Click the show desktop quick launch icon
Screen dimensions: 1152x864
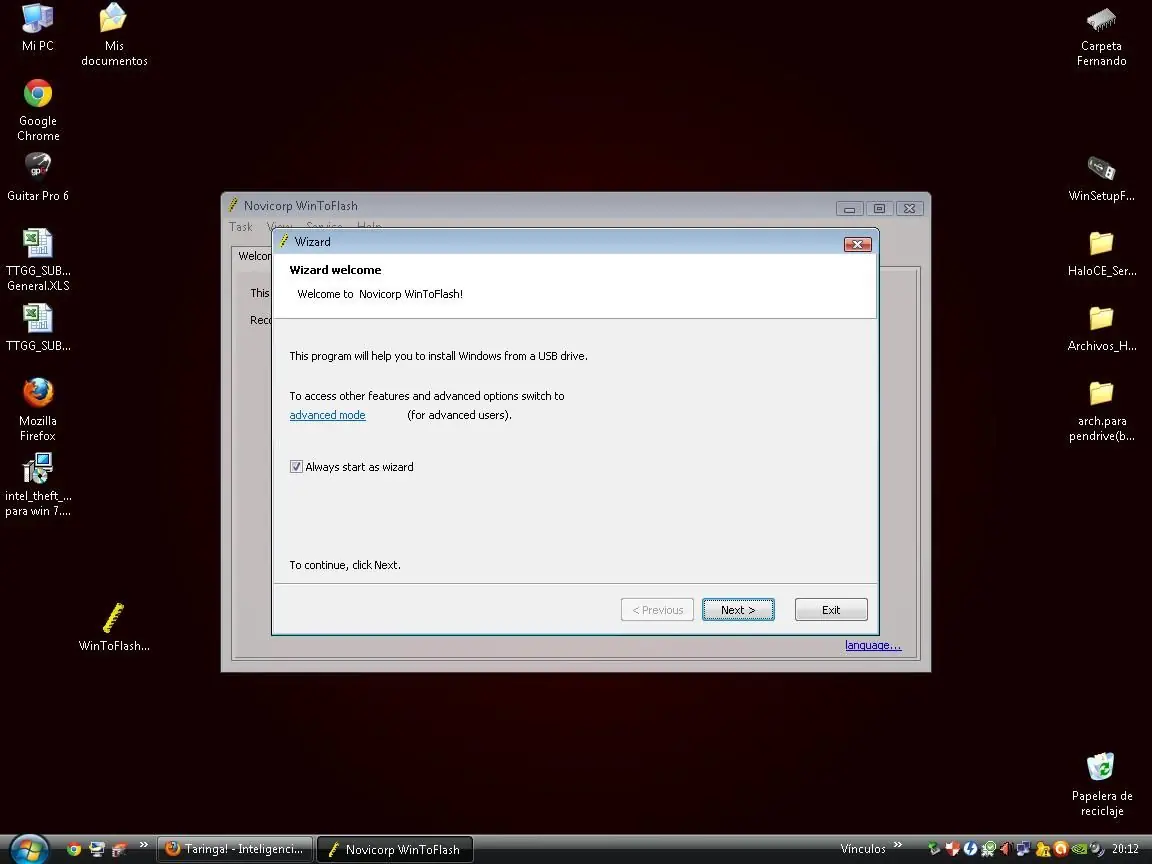click(96, 849)
